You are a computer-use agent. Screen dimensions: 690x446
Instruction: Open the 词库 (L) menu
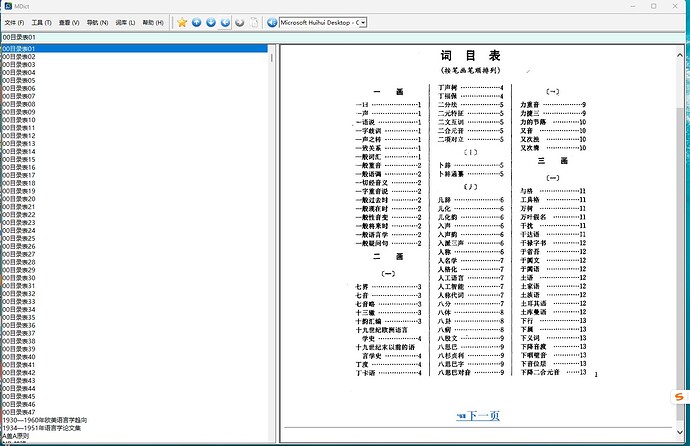126,21
